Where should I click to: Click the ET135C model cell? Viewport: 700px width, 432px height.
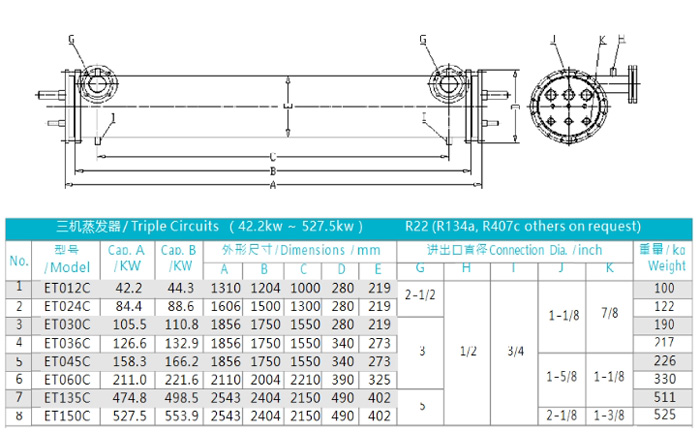pyautogui.click(x=67, y=398)
